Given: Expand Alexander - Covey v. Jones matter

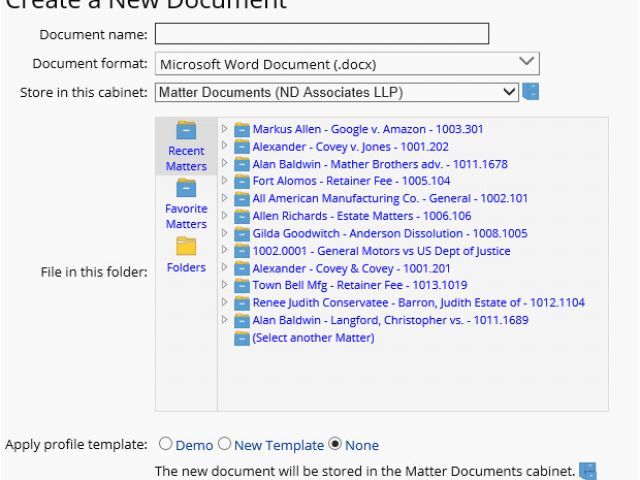Looking at the screenshot, I should pos(224,145).
